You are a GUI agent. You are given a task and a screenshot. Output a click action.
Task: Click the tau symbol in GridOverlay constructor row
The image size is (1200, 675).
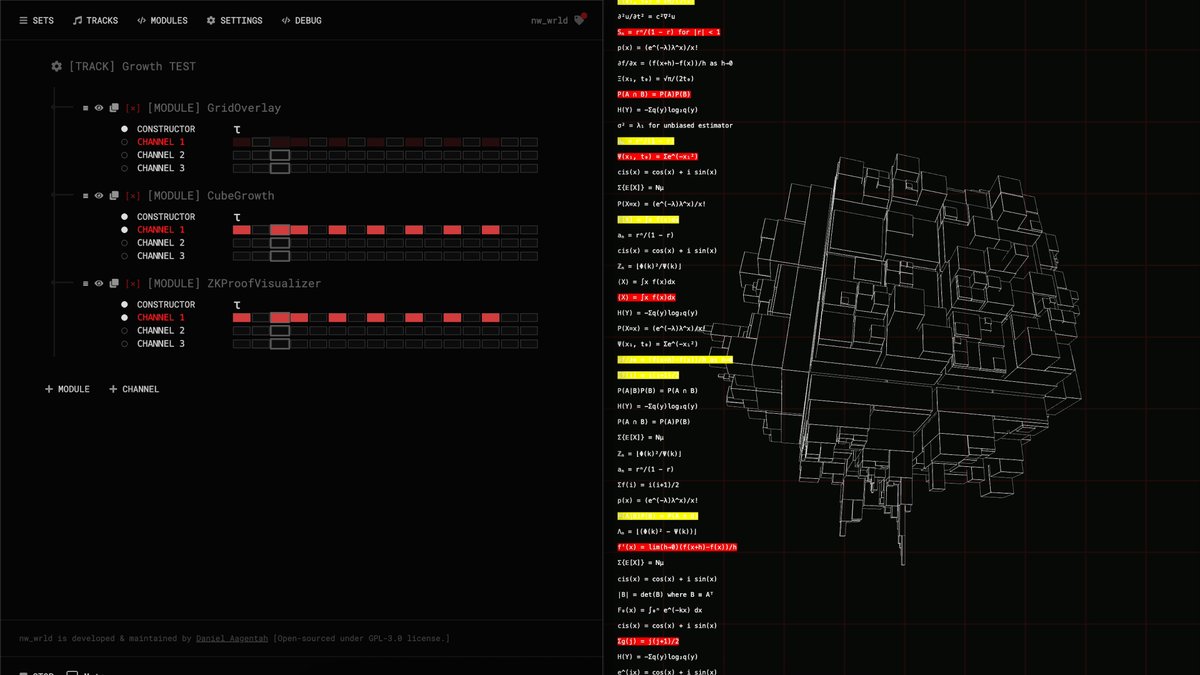237,129
